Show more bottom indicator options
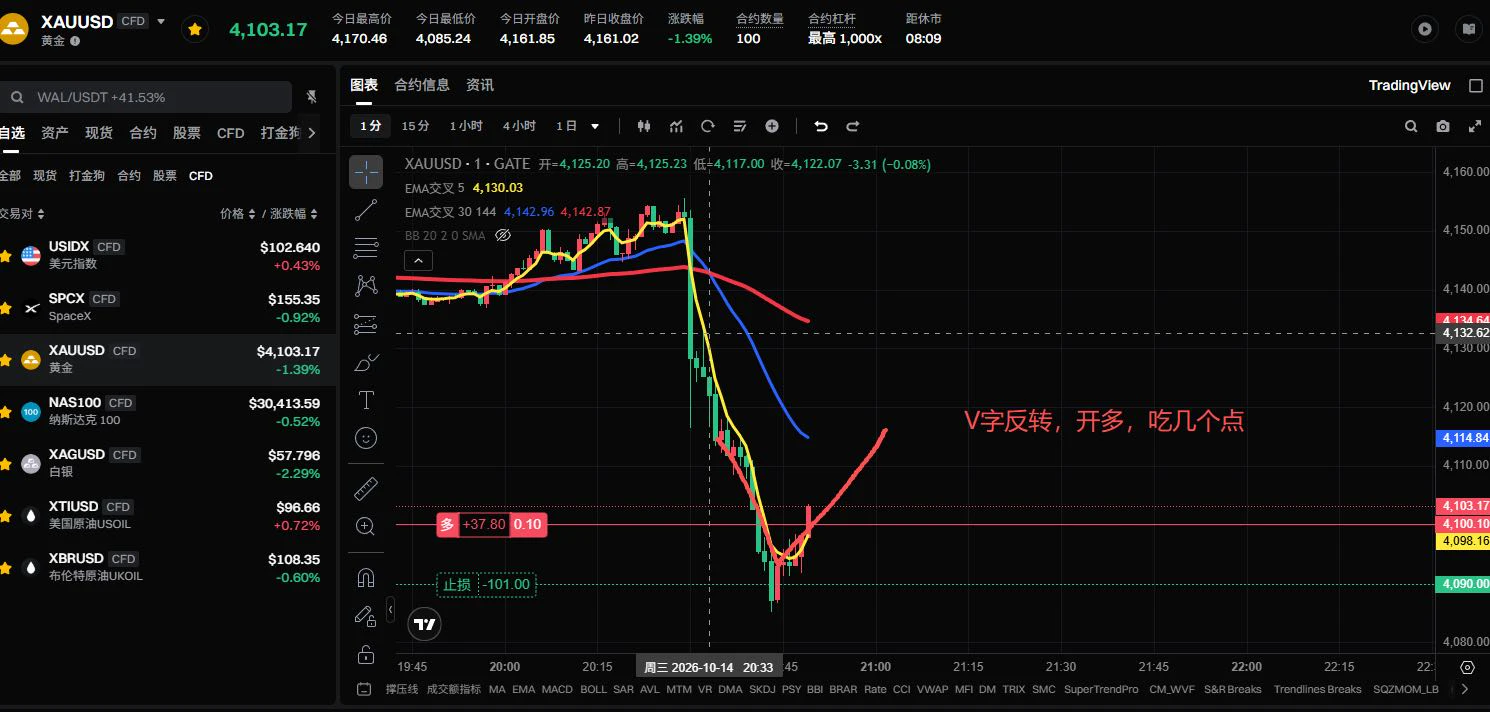The image size is (1490, 712). [x=1465, y=689]
